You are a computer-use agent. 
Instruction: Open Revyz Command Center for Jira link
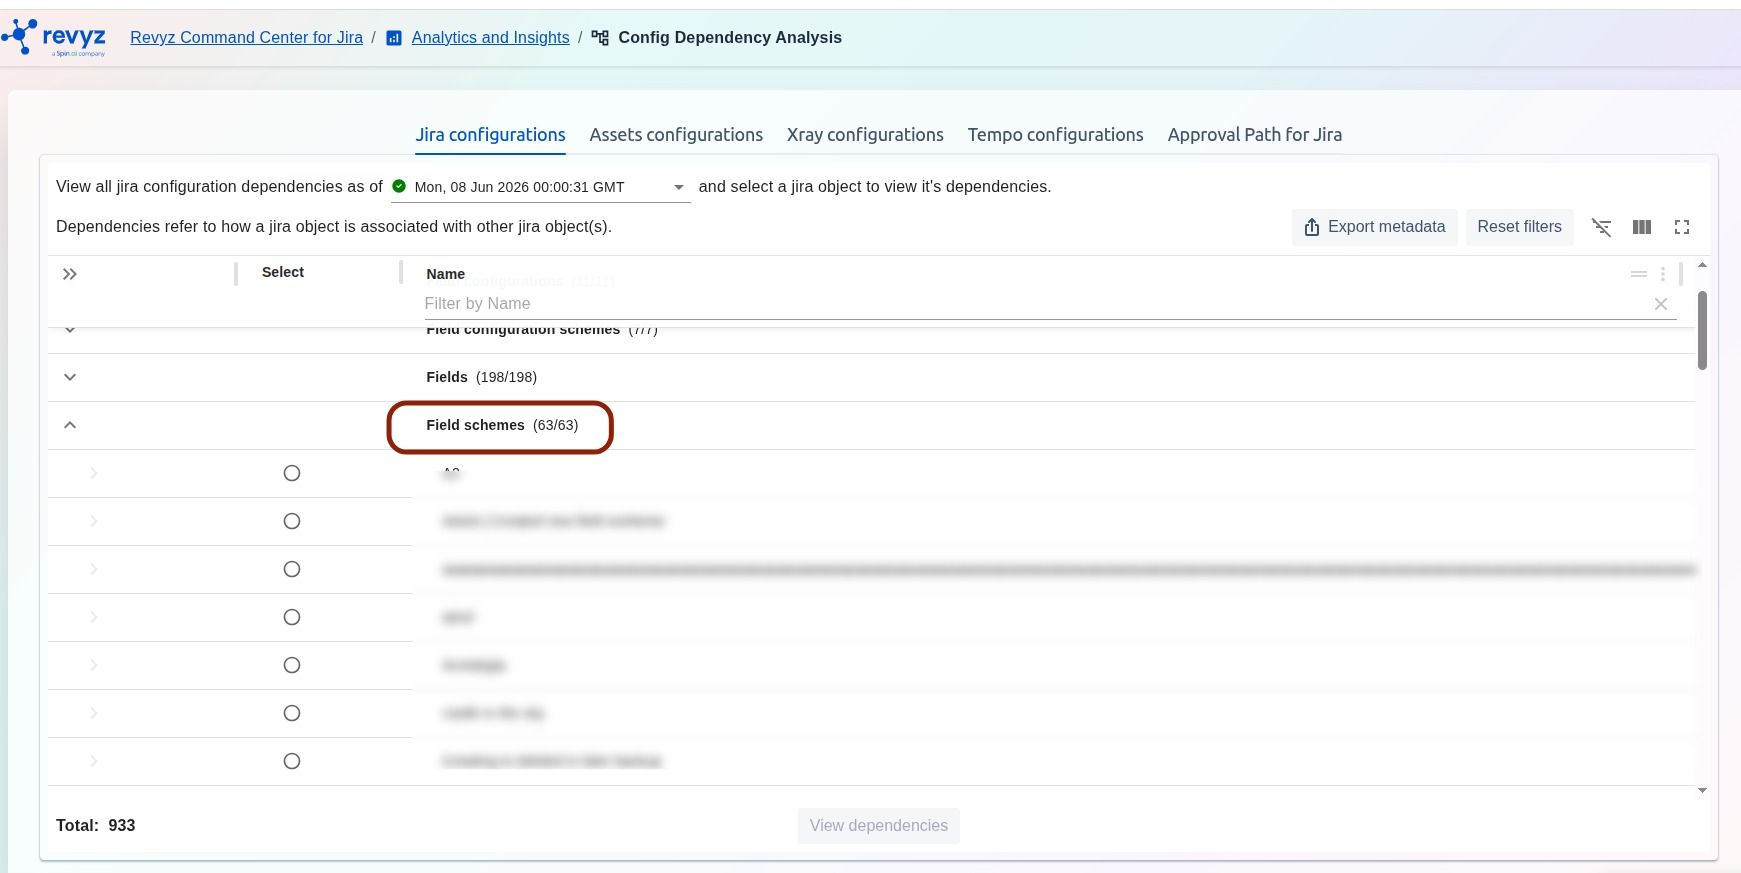point(246,38)
